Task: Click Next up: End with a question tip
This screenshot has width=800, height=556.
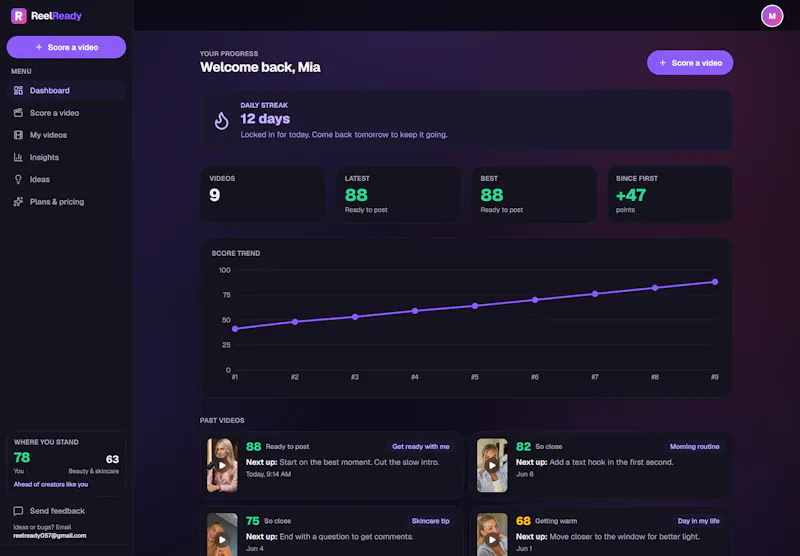Action: pos(330,537)
